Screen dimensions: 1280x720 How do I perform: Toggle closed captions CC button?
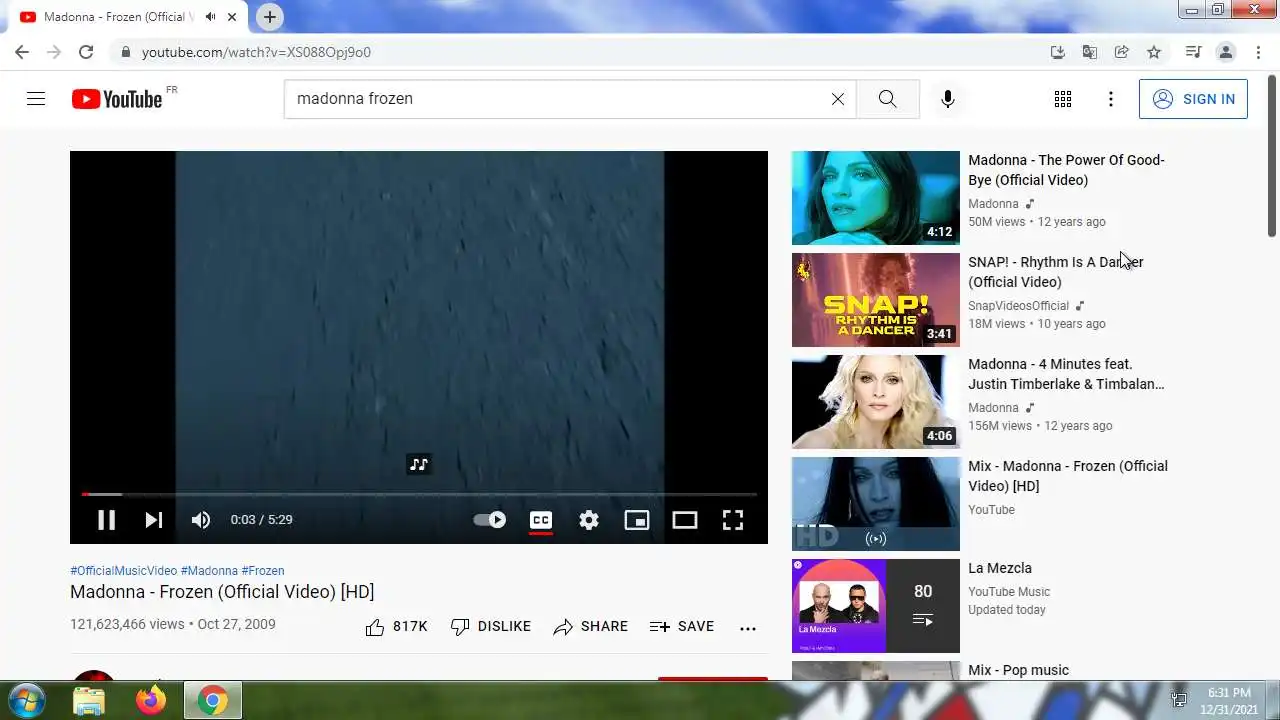pos(541,520)
